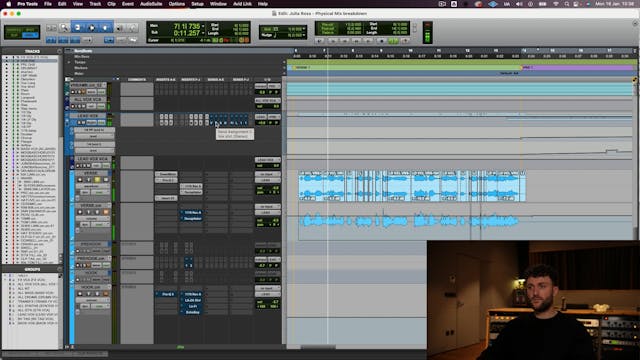Image resolution: width=640 pixels, height=360 pixels.
Task: Toggle Solo on the VERSE.dup track
Action: (97, 212)
